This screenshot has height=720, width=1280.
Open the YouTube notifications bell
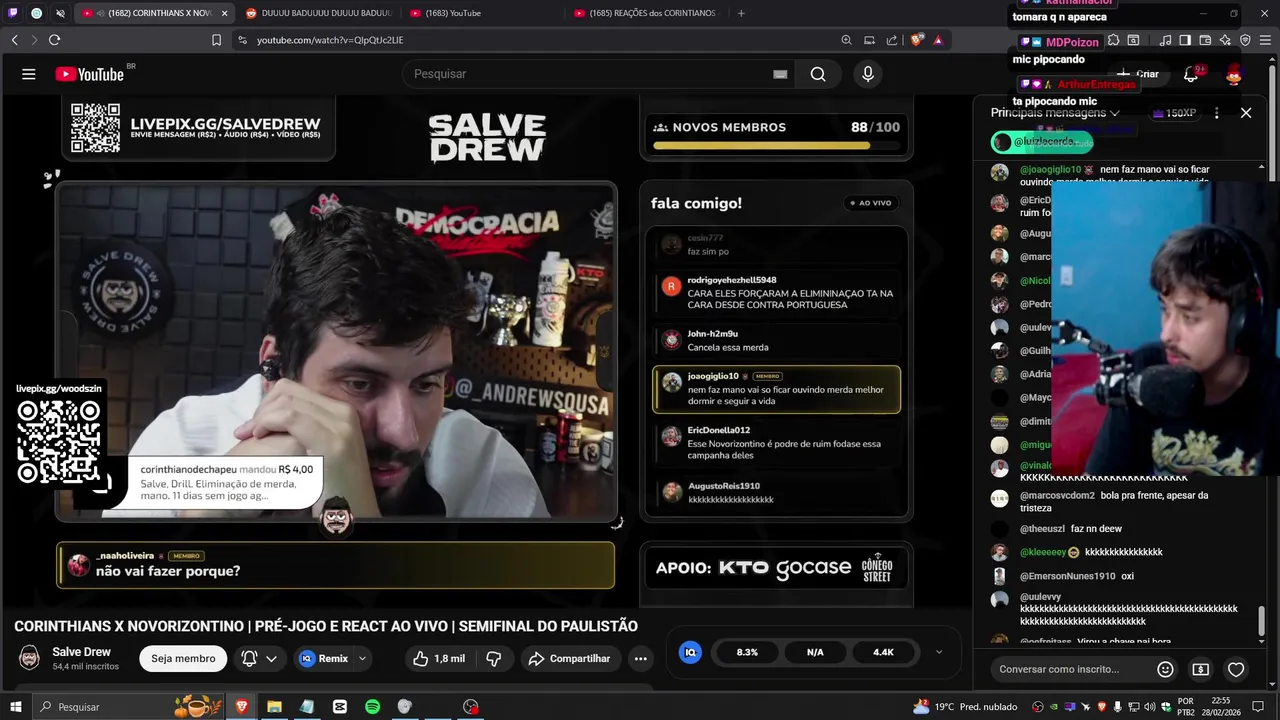pyautogui.click(x=1191, y=74)
